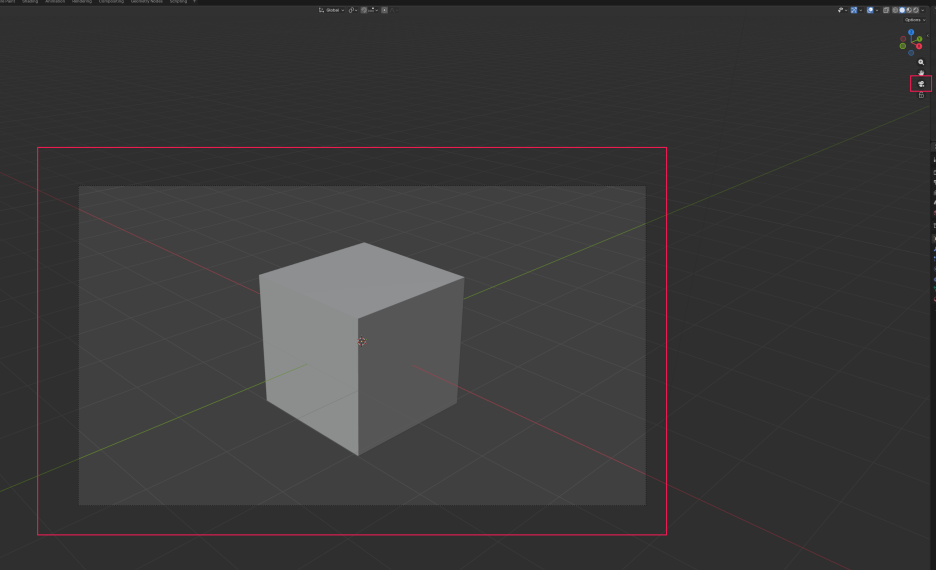
Task: Switch to the Geometry Nodes workspace tab
Action: (x=147, y=1)
